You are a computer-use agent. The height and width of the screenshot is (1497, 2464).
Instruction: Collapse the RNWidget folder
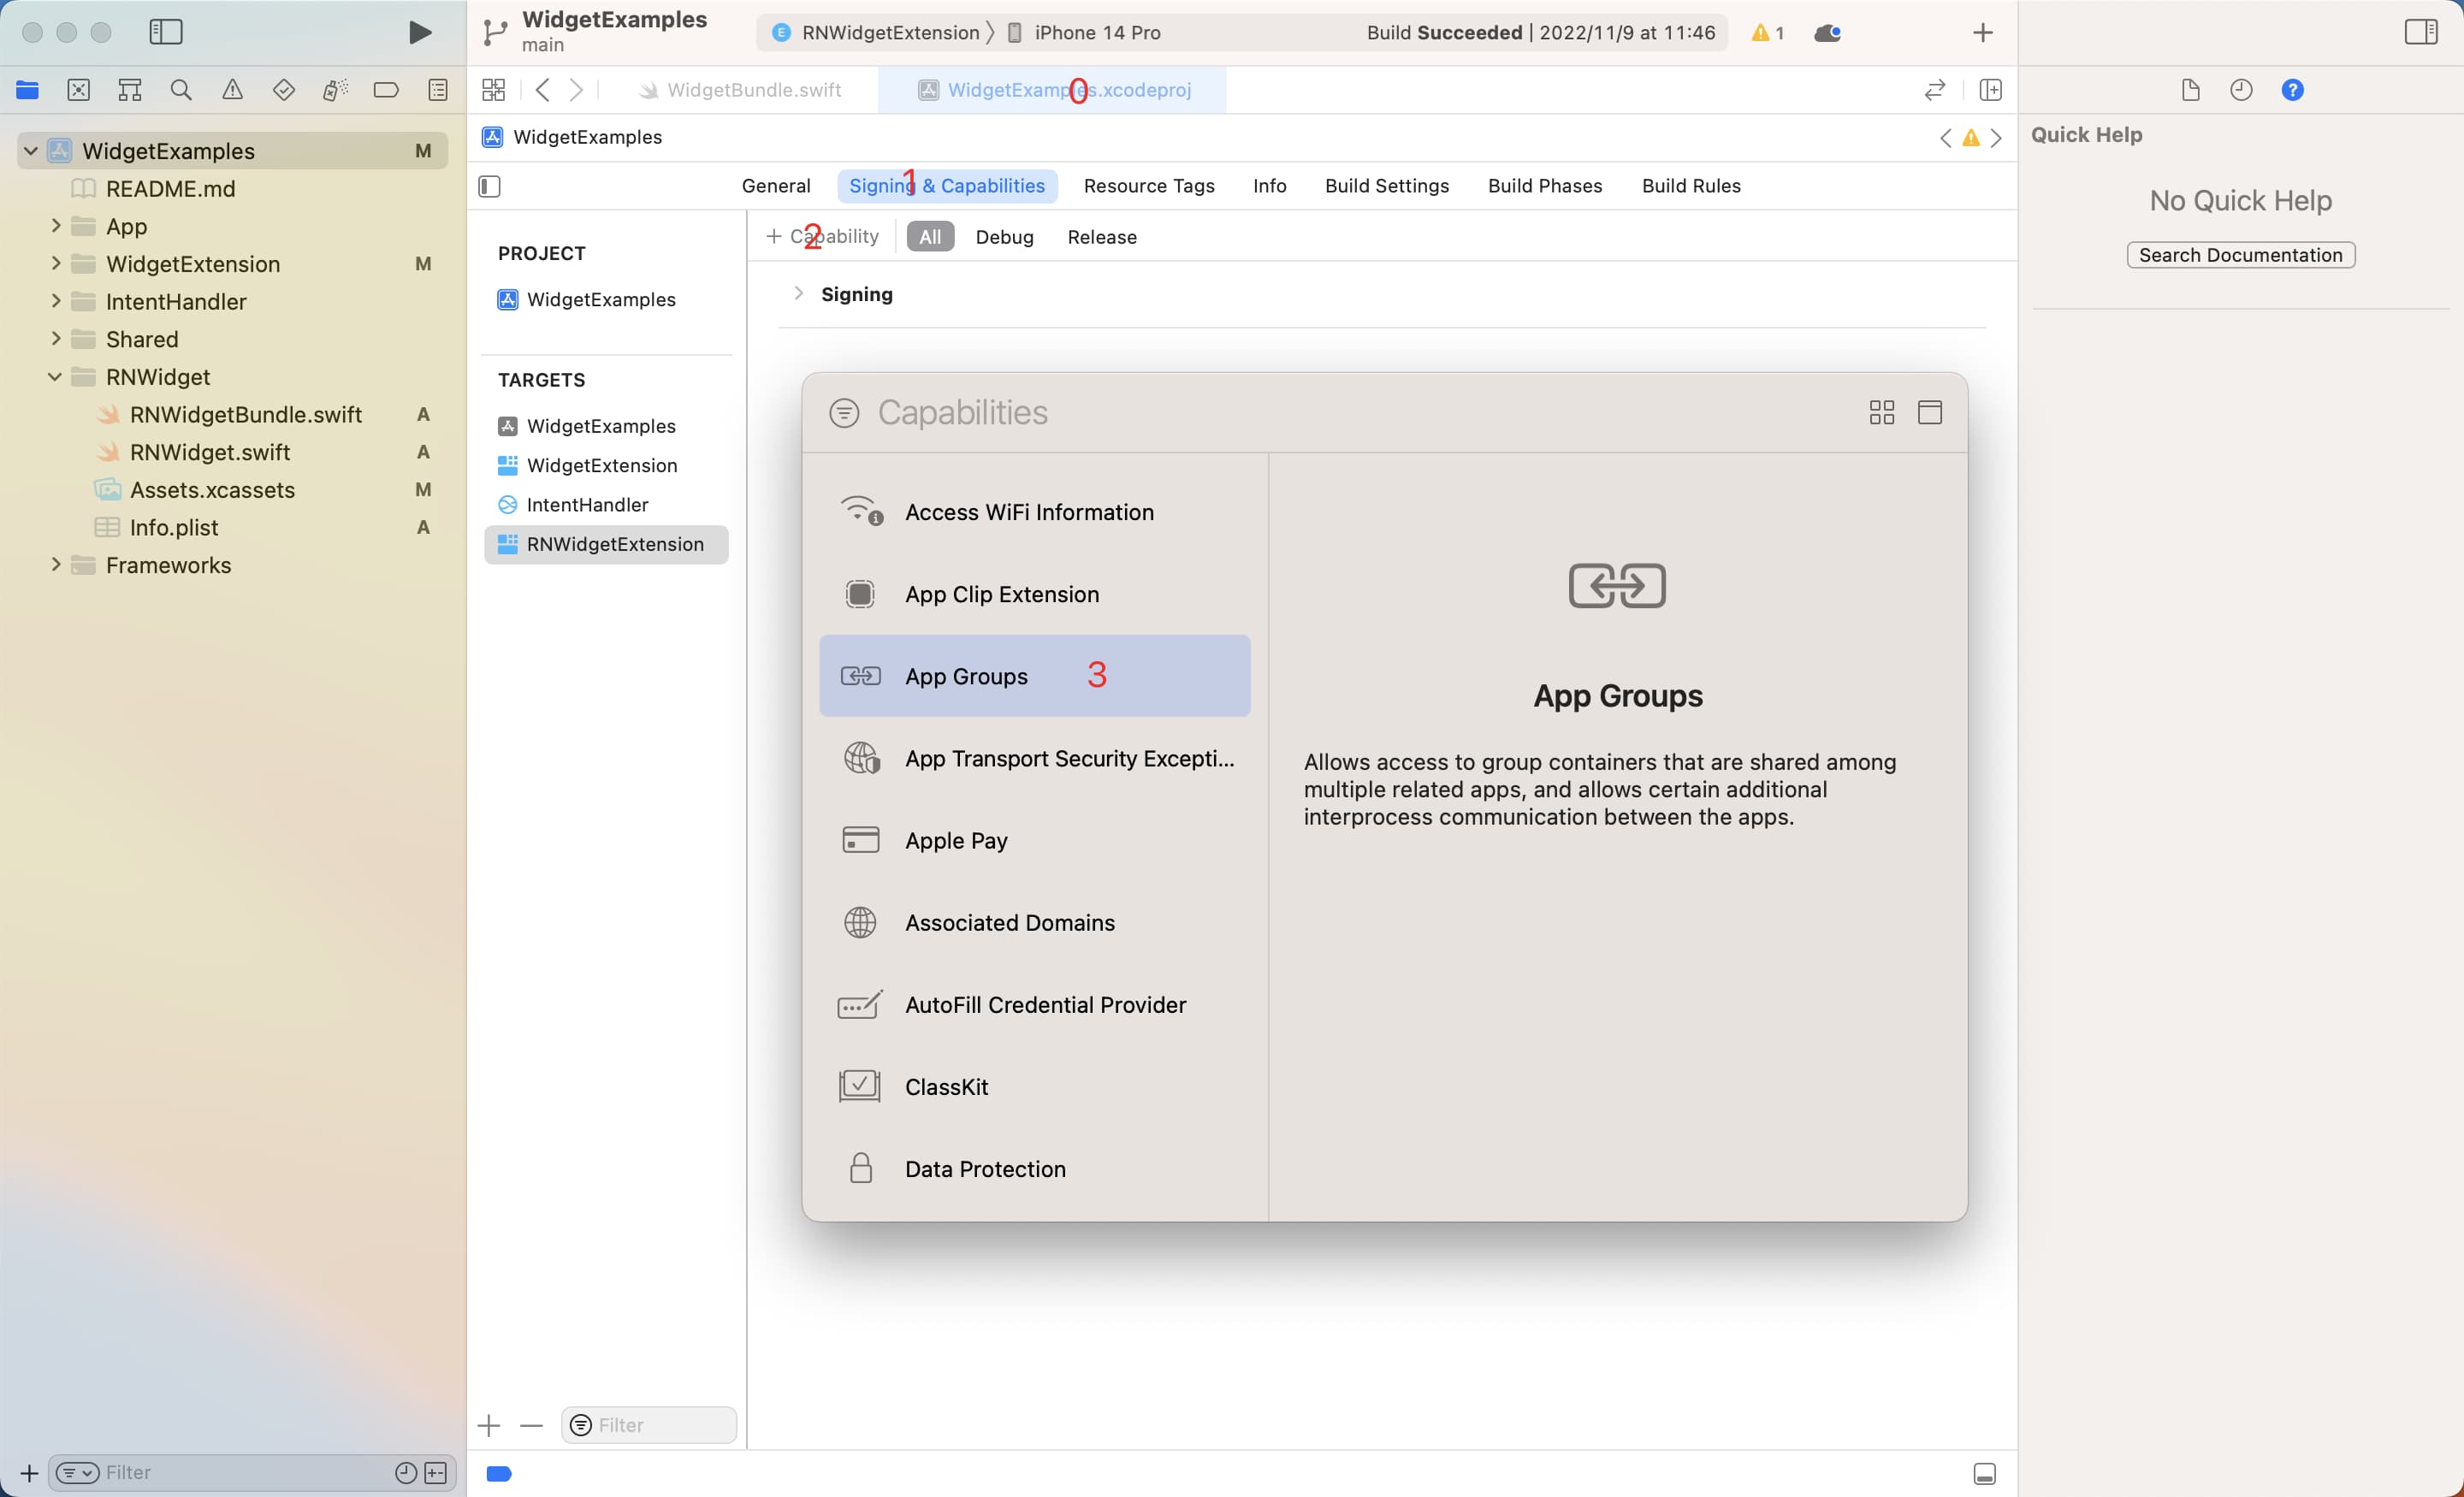[x=55, y=377]
